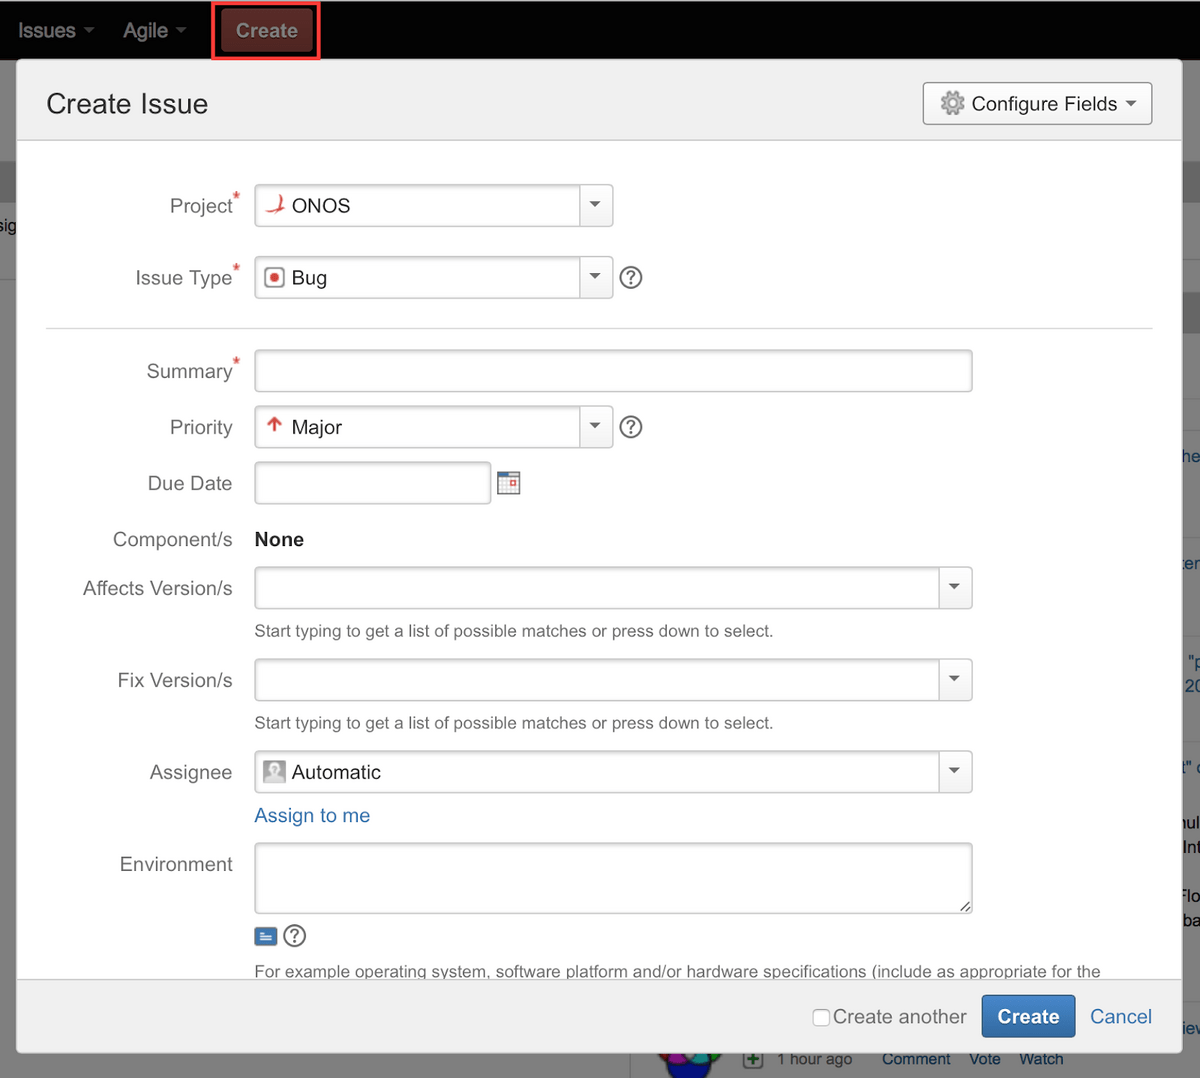Open help for the Priority field
Screen dimensions: 1200x1078
630,427
